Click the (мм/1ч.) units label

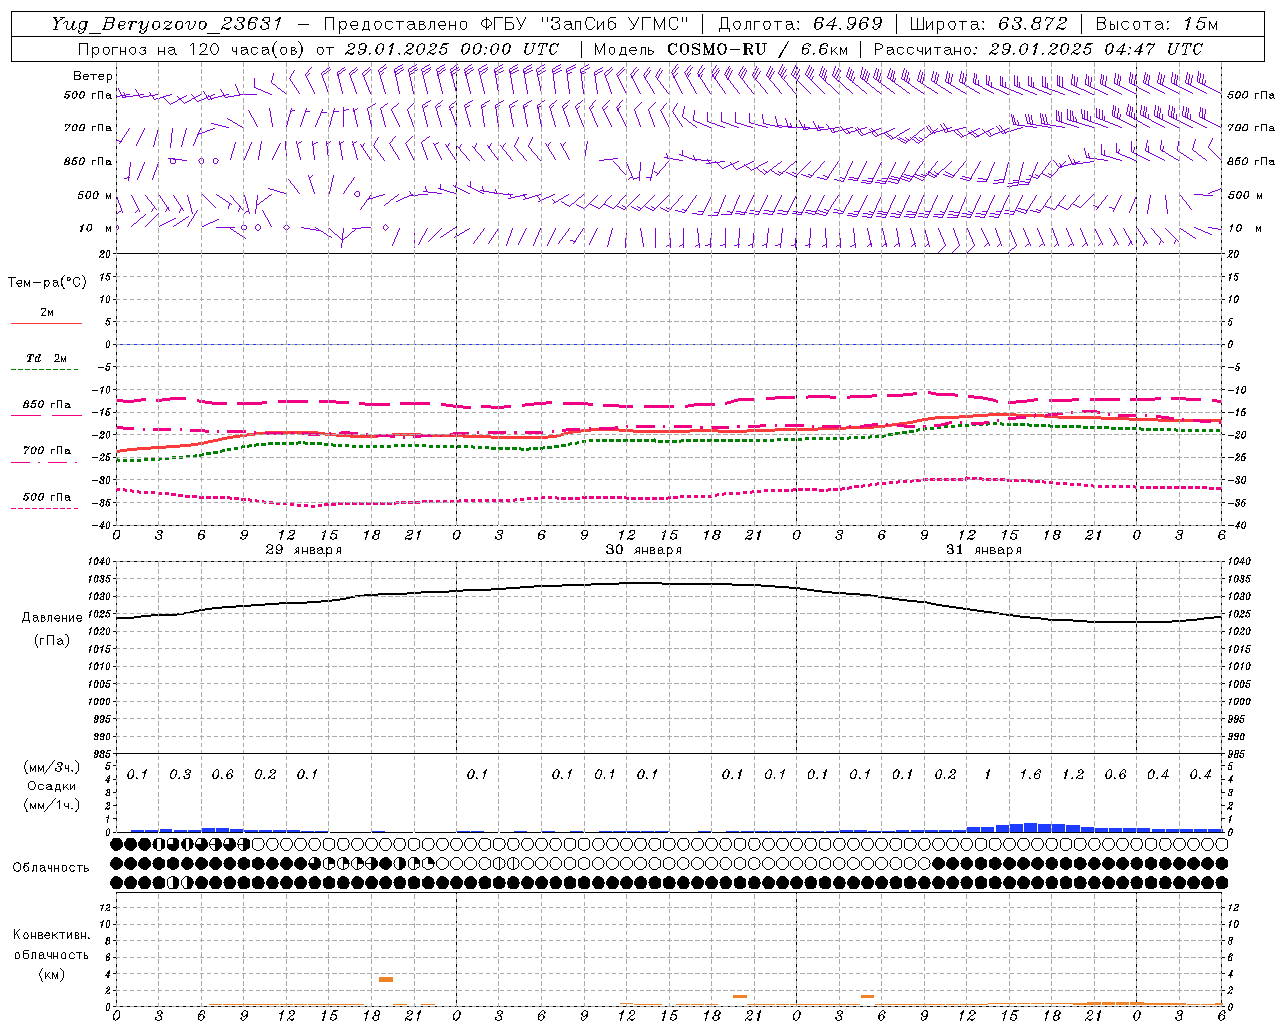coord(52,805)
